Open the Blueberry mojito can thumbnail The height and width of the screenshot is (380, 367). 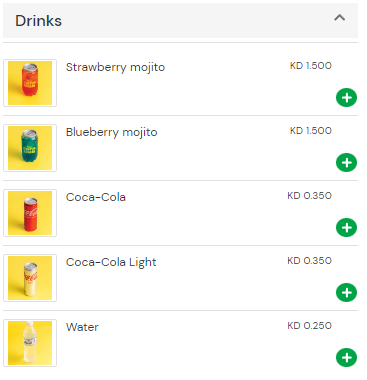click(x=30, y=148)
